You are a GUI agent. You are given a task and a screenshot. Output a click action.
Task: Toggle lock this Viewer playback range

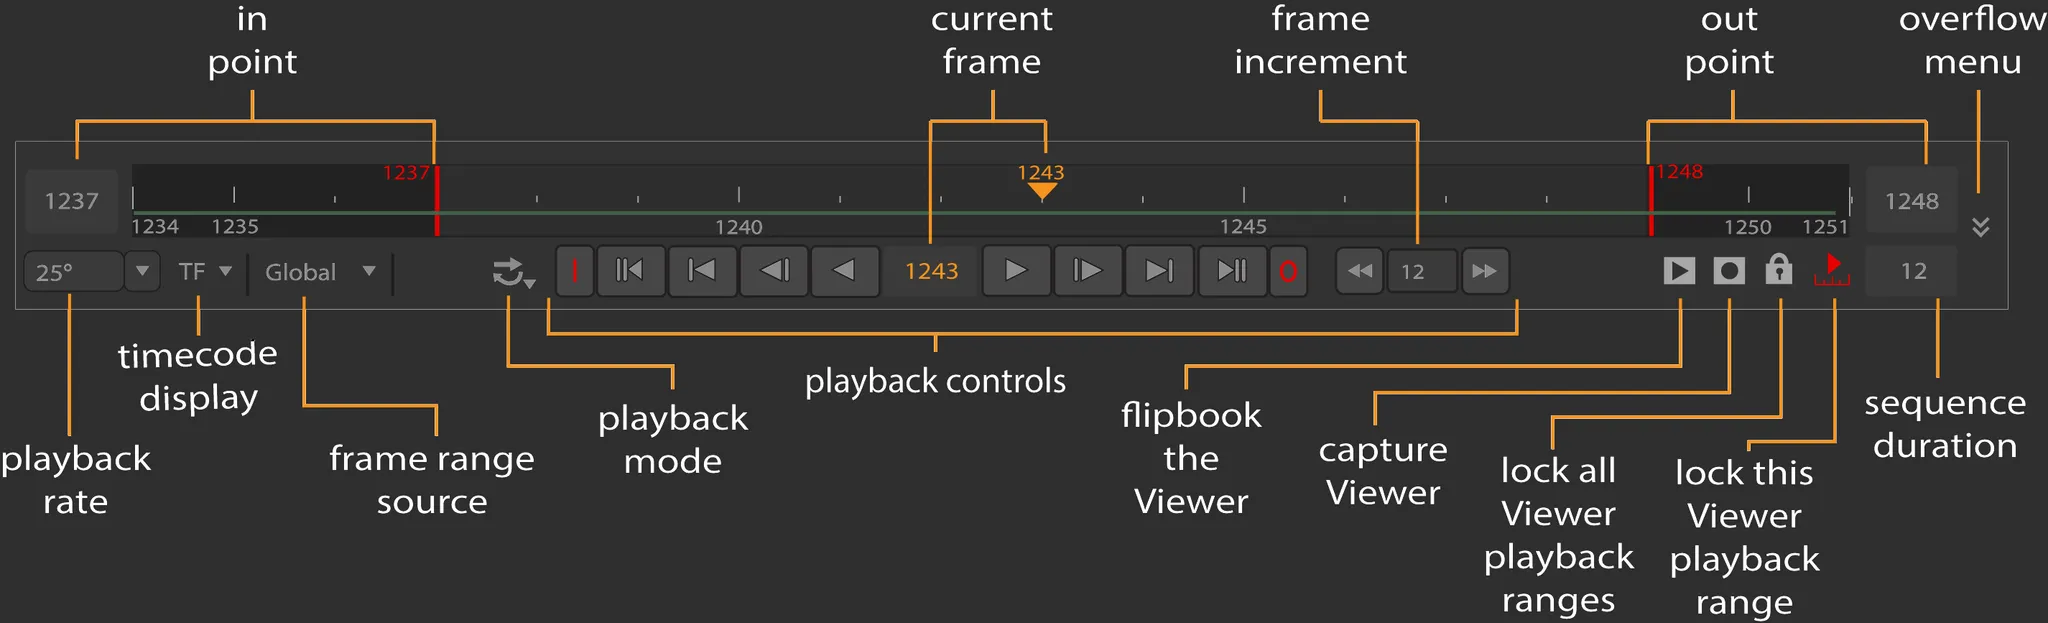(1832, 270)
